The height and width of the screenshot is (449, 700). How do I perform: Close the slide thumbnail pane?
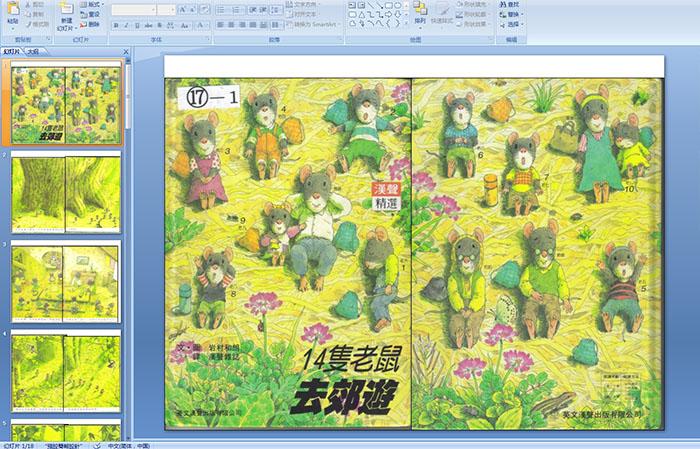[x=126, y=52]
